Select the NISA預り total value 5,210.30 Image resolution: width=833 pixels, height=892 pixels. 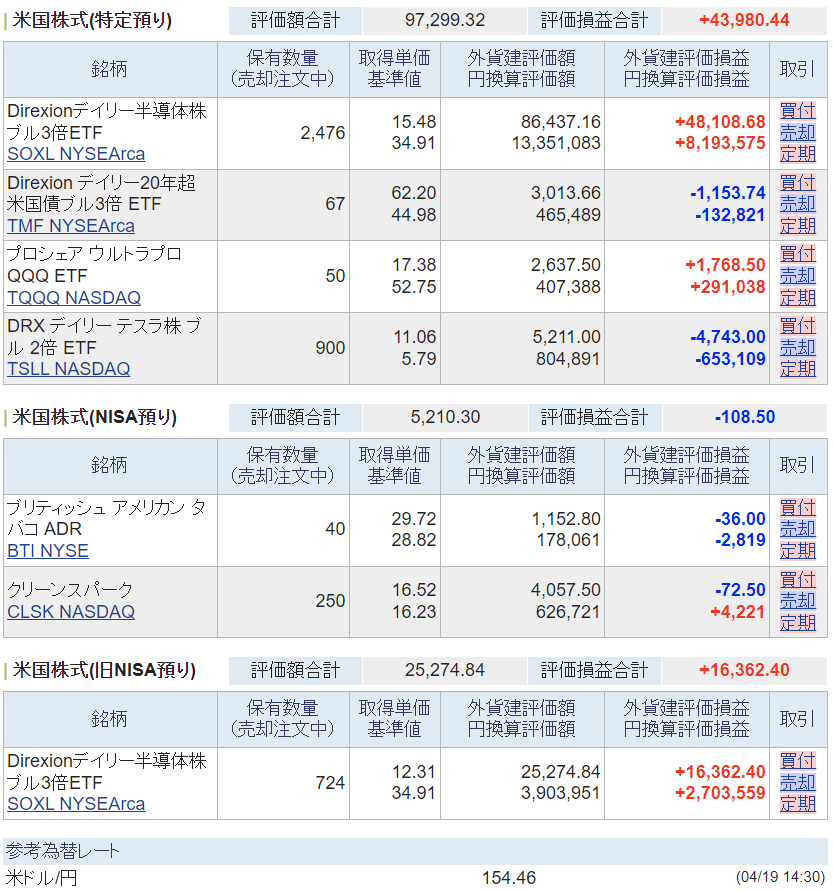tap(446, 417)
